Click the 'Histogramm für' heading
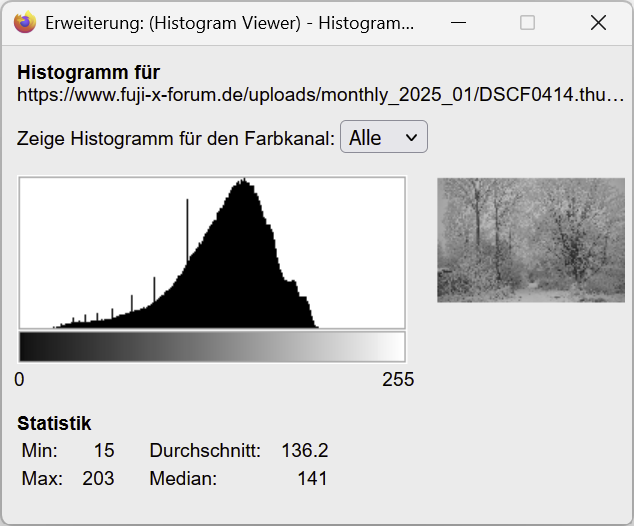The height and width of the screenshot is (526, 634). tap(89, 72)
